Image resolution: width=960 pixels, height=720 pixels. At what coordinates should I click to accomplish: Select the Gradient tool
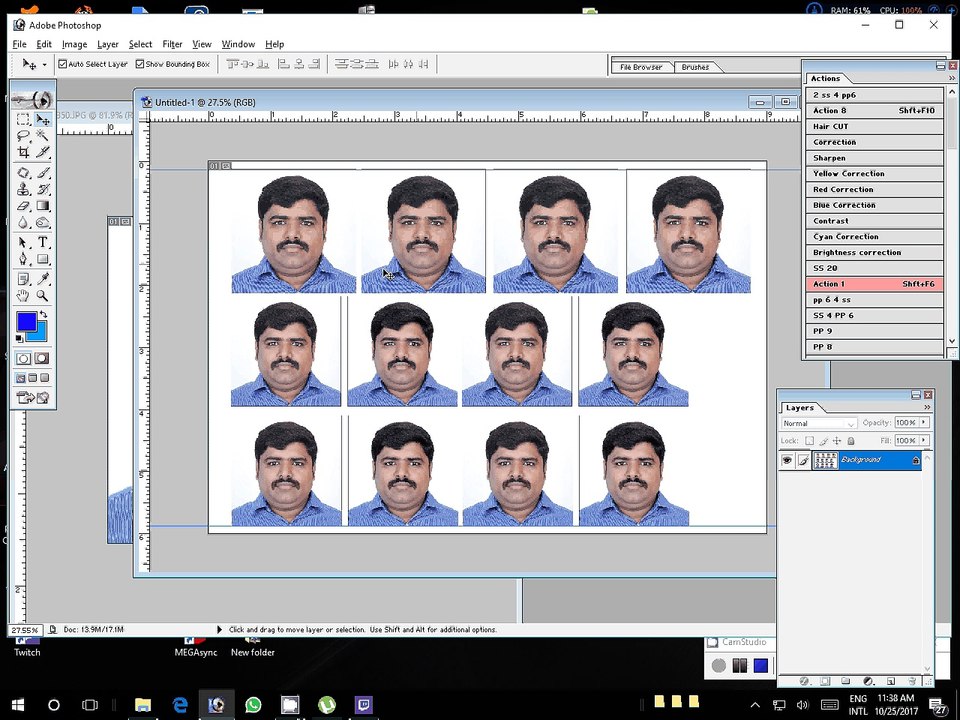(42, 206)
